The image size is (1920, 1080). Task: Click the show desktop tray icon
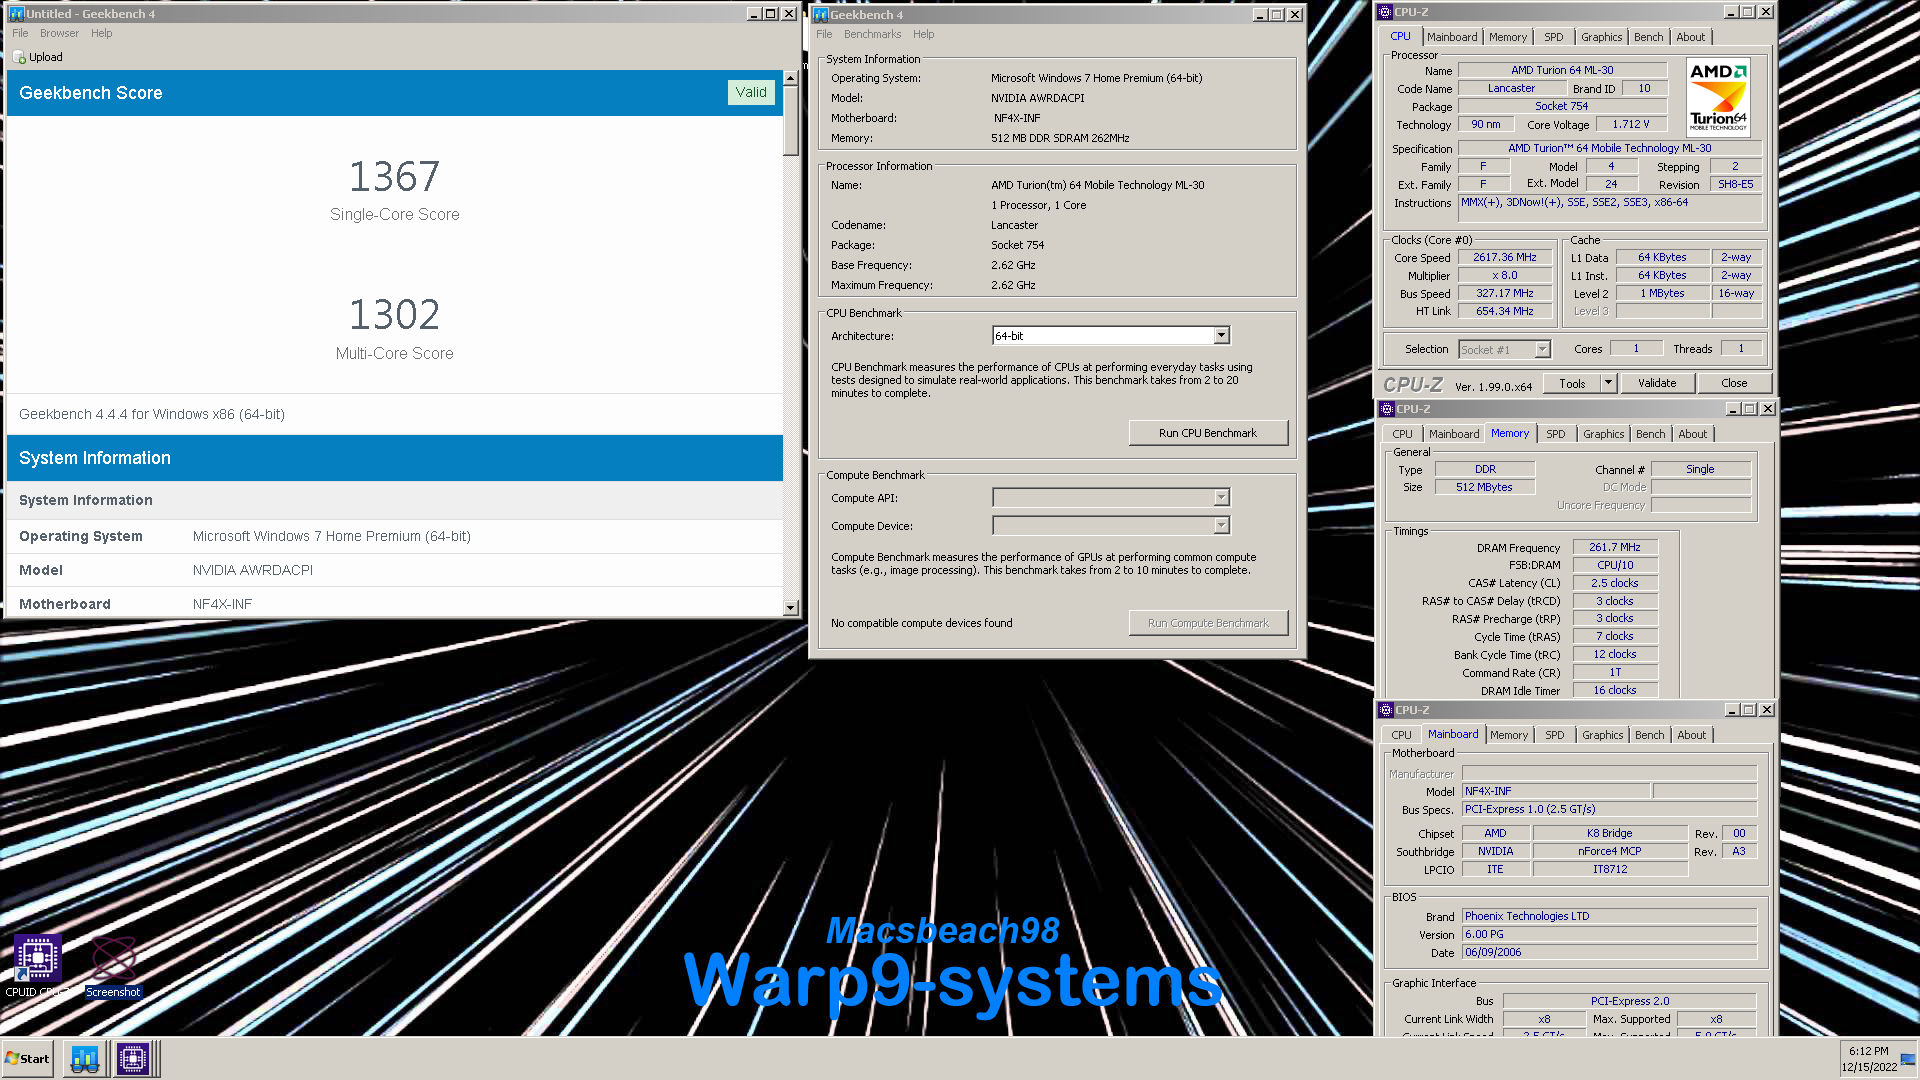(x=1908, y=1058)
